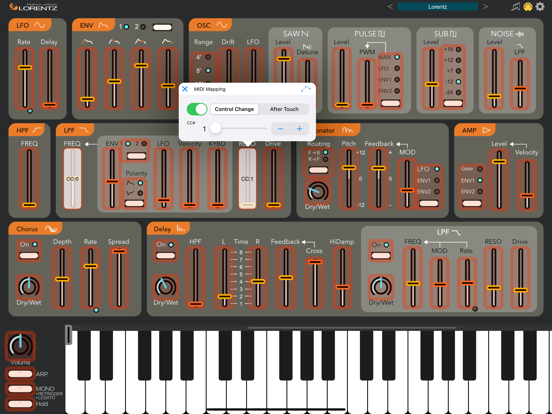Open the Lorentz preset name selector

(438, 6)
